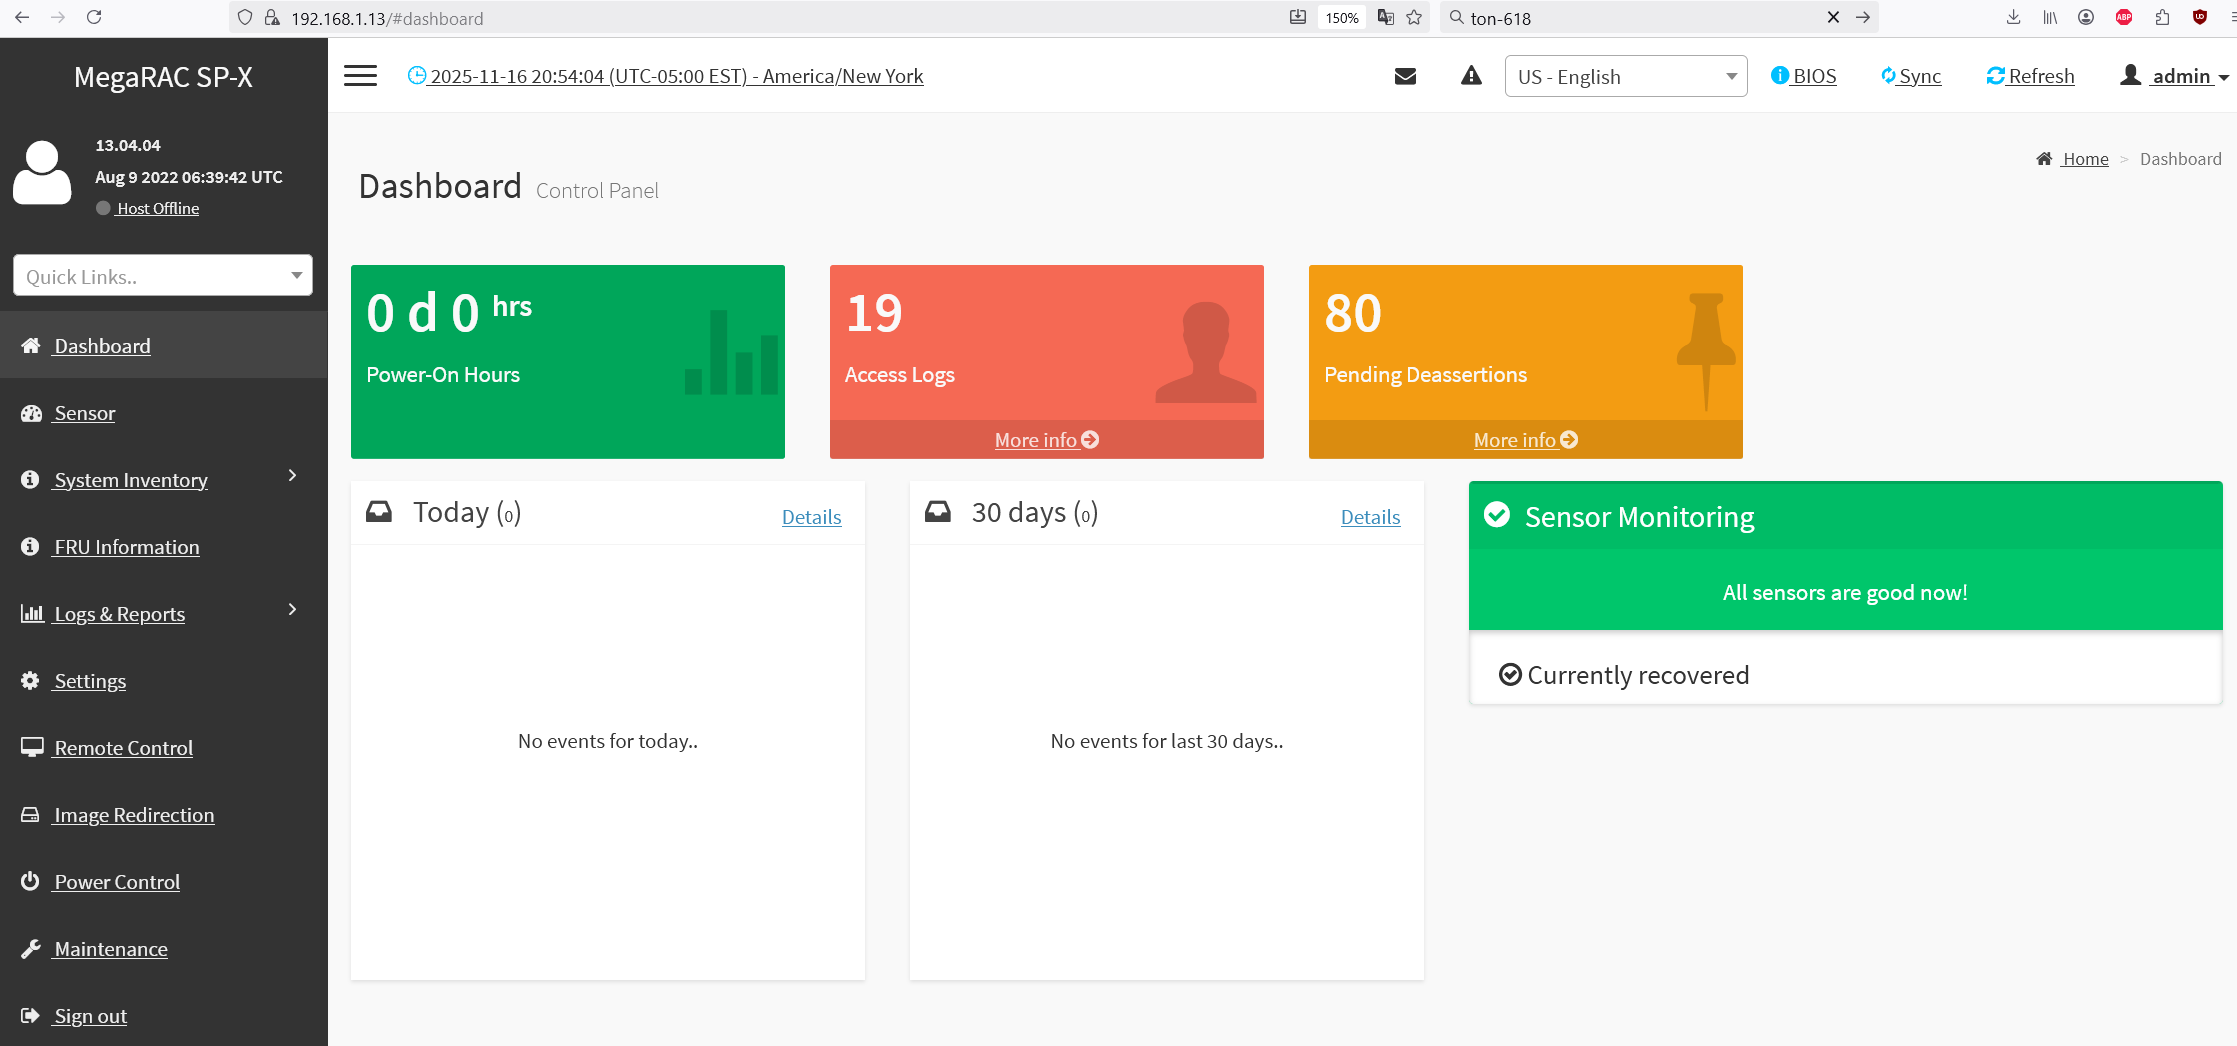Open Remote Control from the sidebar

[x=123, y=748]
